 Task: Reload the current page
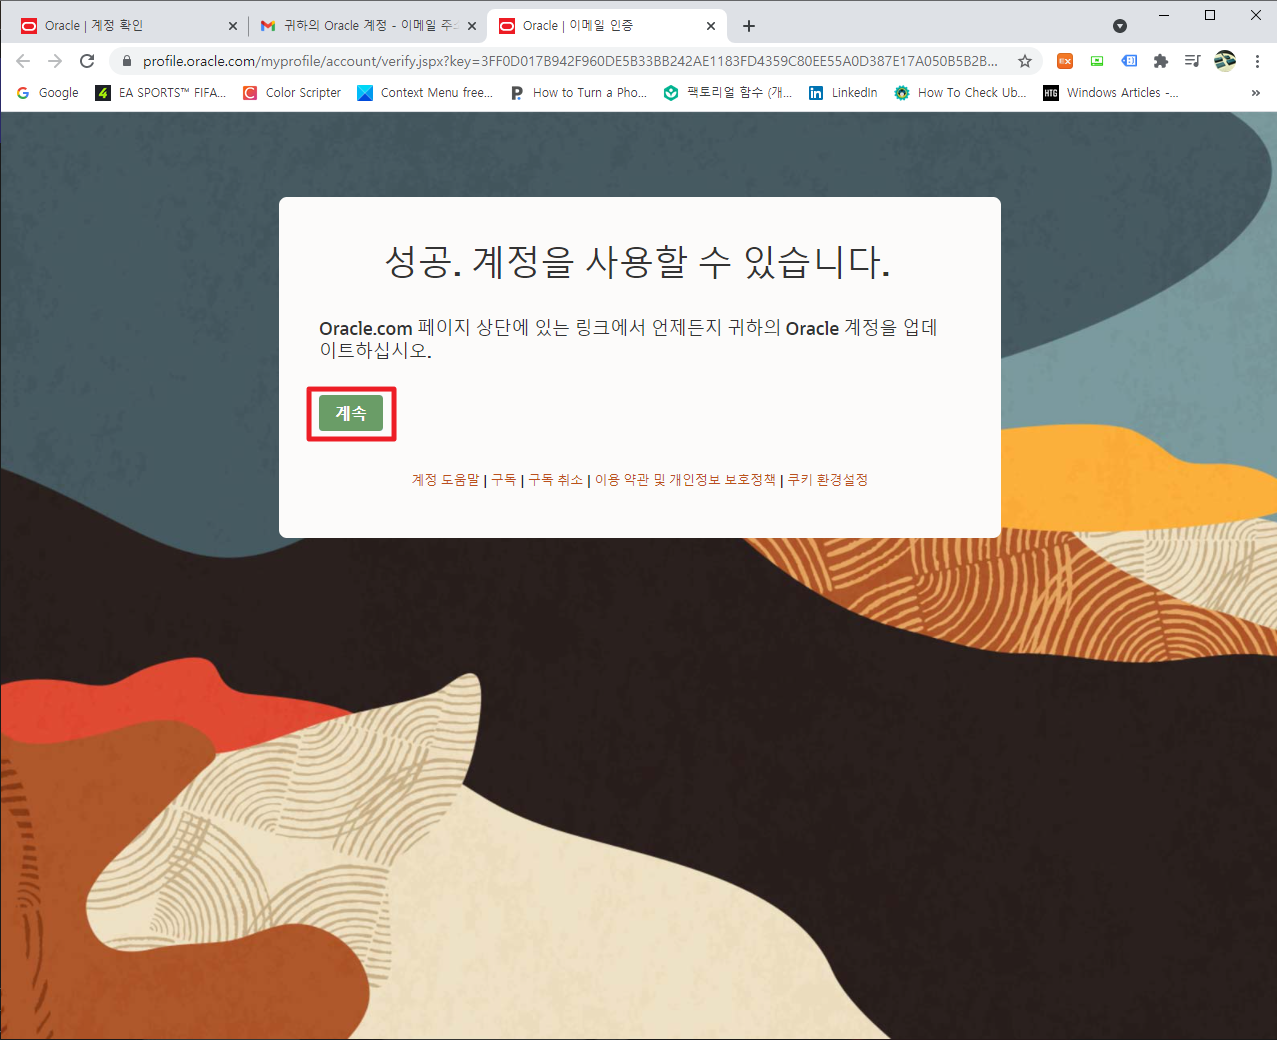[x=87, y=61]
